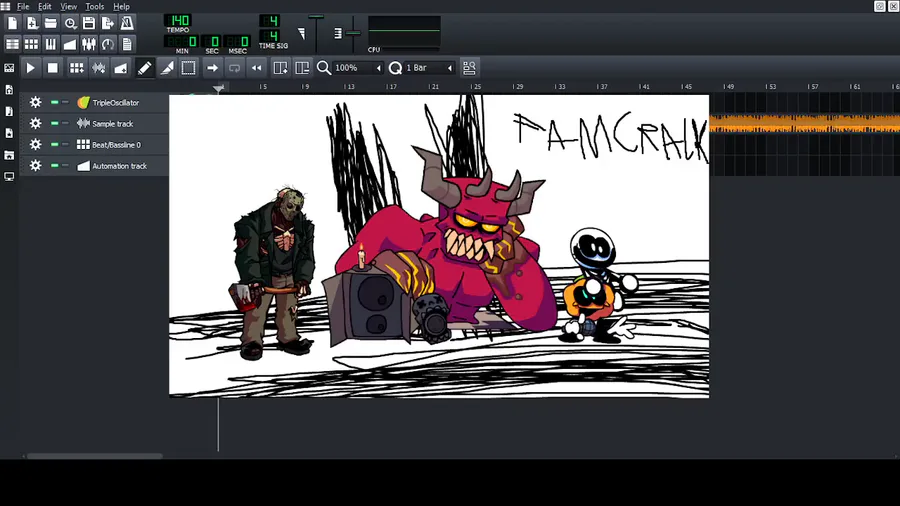
Task: Open Sample track settings gear
Action: (x=36, y=123)
